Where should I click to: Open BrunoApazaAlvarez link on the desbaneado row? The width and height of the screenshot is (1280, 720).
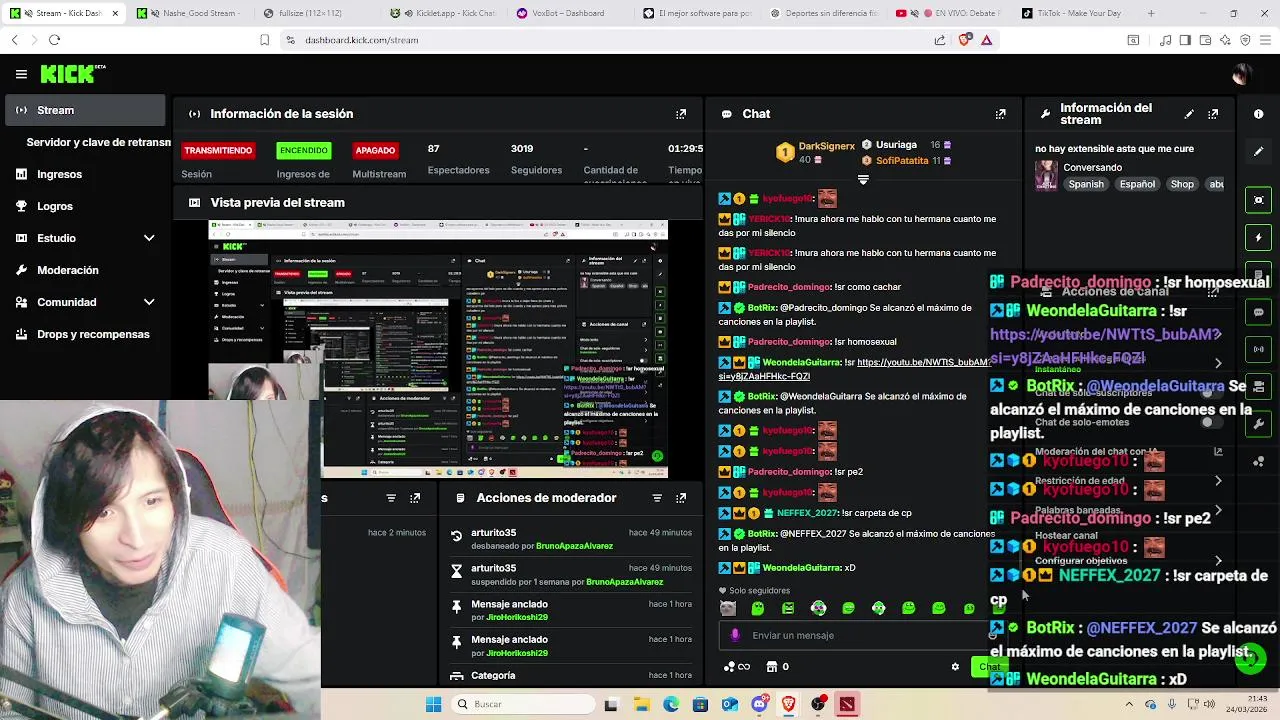click(x=574, y=546)
